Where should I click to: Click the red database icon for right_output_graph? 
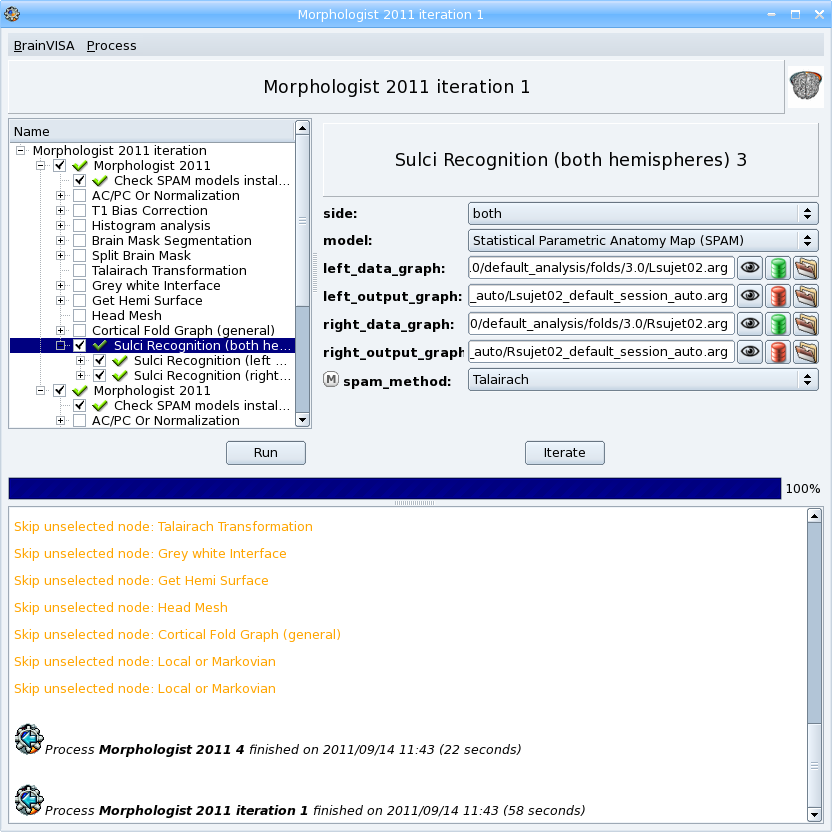tap(778, 351)
